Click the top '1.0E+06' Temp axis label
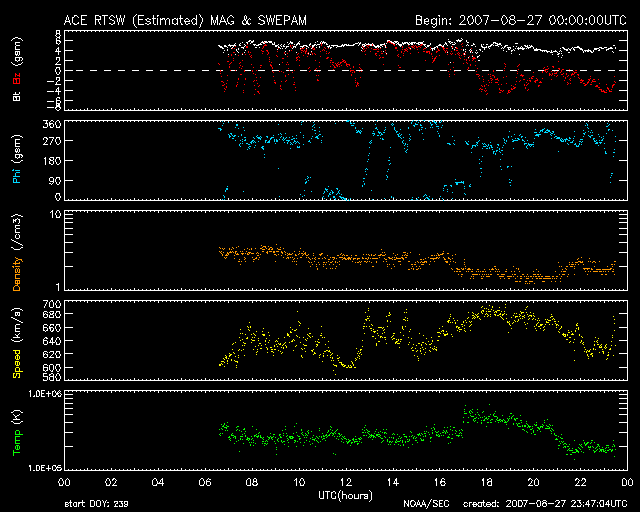The width and height of the screenshot is (640, 512). click(45, 394)
